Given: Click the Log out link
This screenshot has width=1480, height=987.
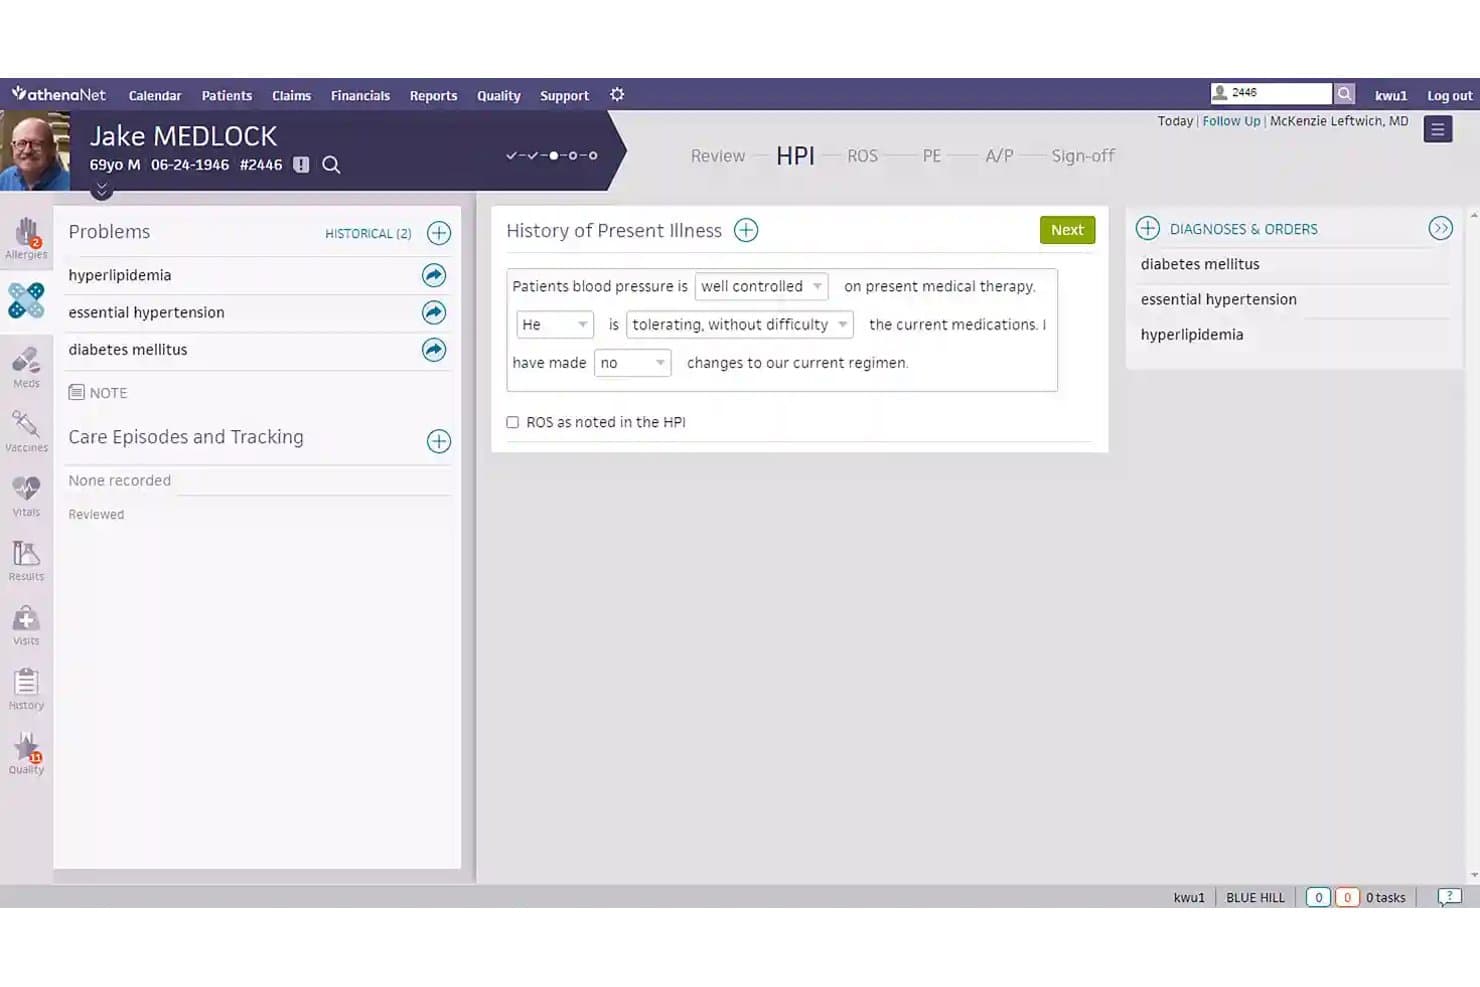Looking at the screenshot, I should (x=1449, y=96).
